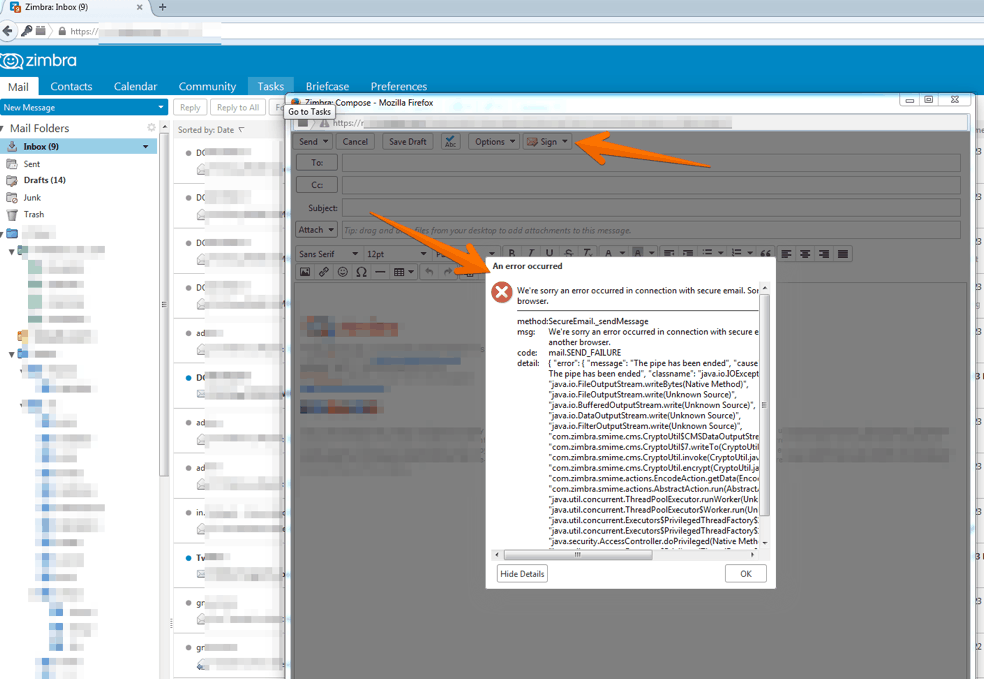Click Cancel in the compose window
Viewport: 984px width, 679px height.
355,141
